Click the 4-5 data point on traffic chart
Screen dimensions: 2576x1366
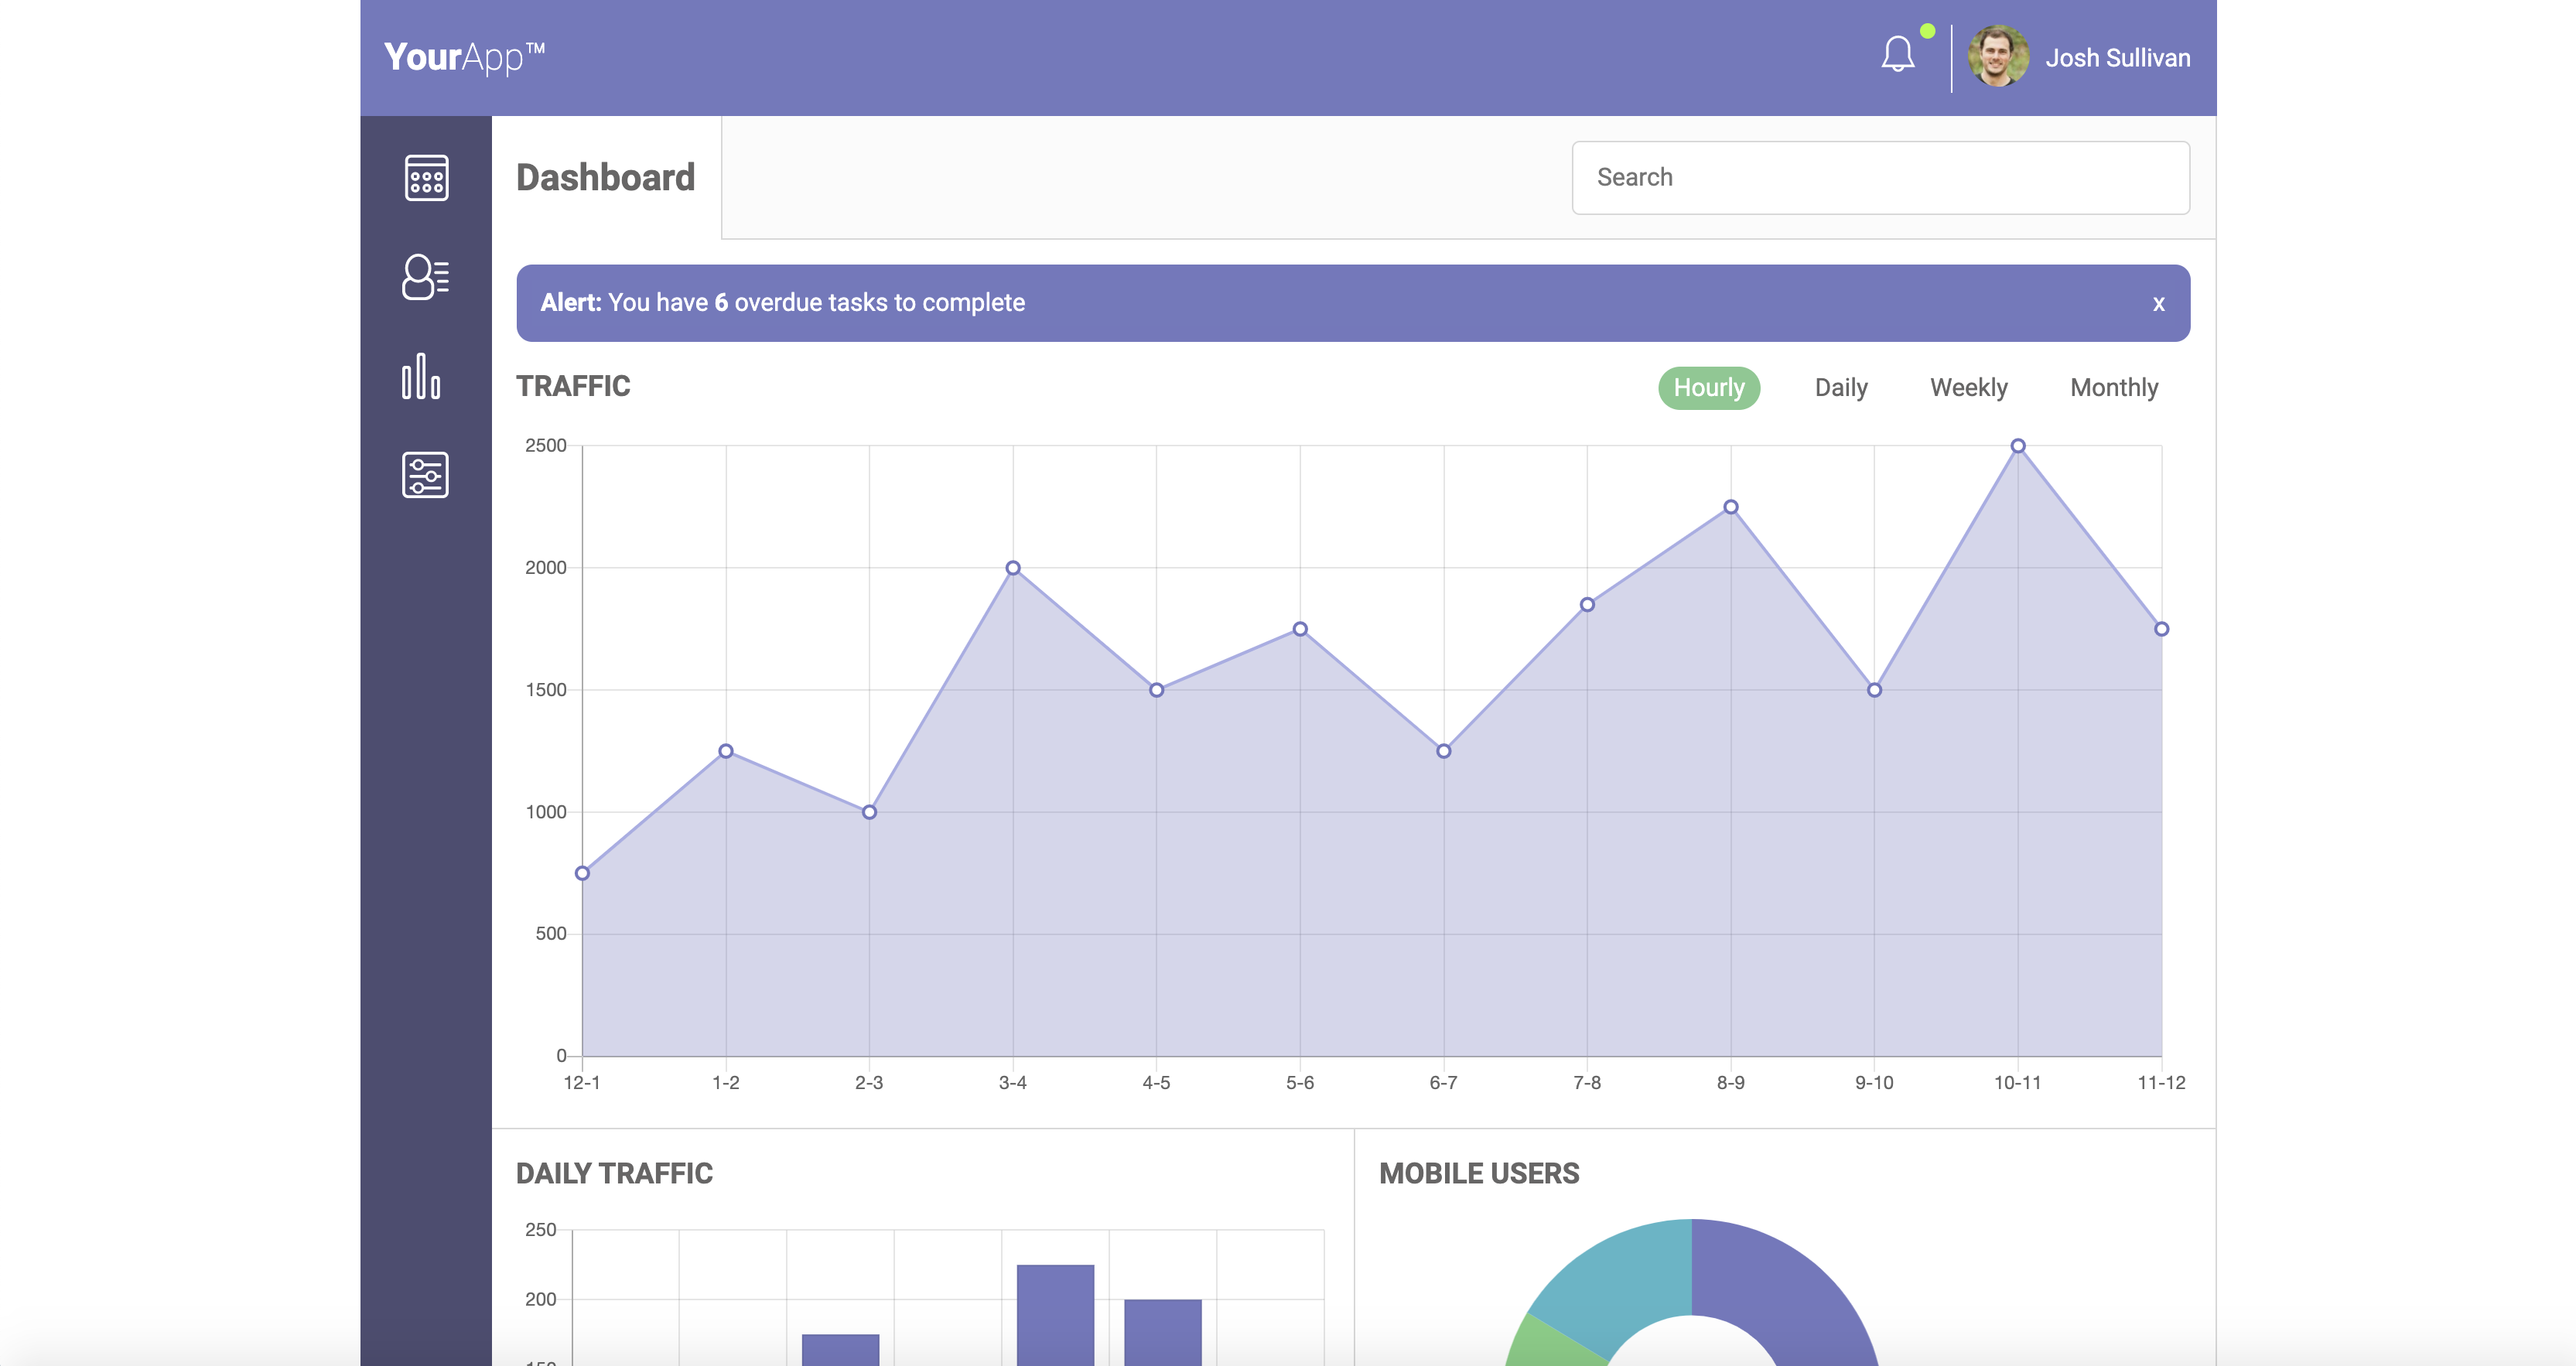click(1156, 690)
